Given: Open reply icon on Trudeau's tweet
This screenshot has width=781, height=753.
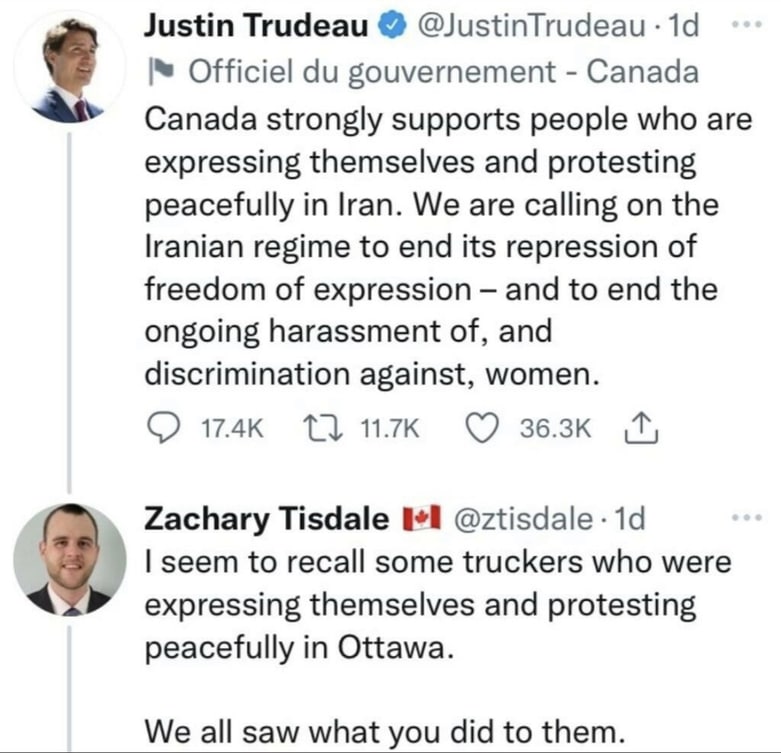Looking at the screenshot, I should [163, 428].
